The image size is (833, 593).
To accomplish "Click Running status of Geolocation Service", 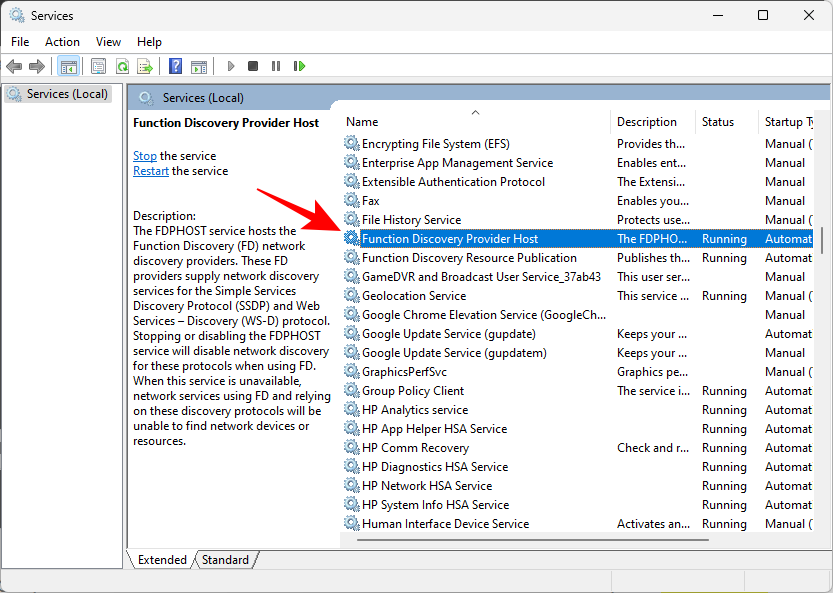I will (x=724, y=296).
